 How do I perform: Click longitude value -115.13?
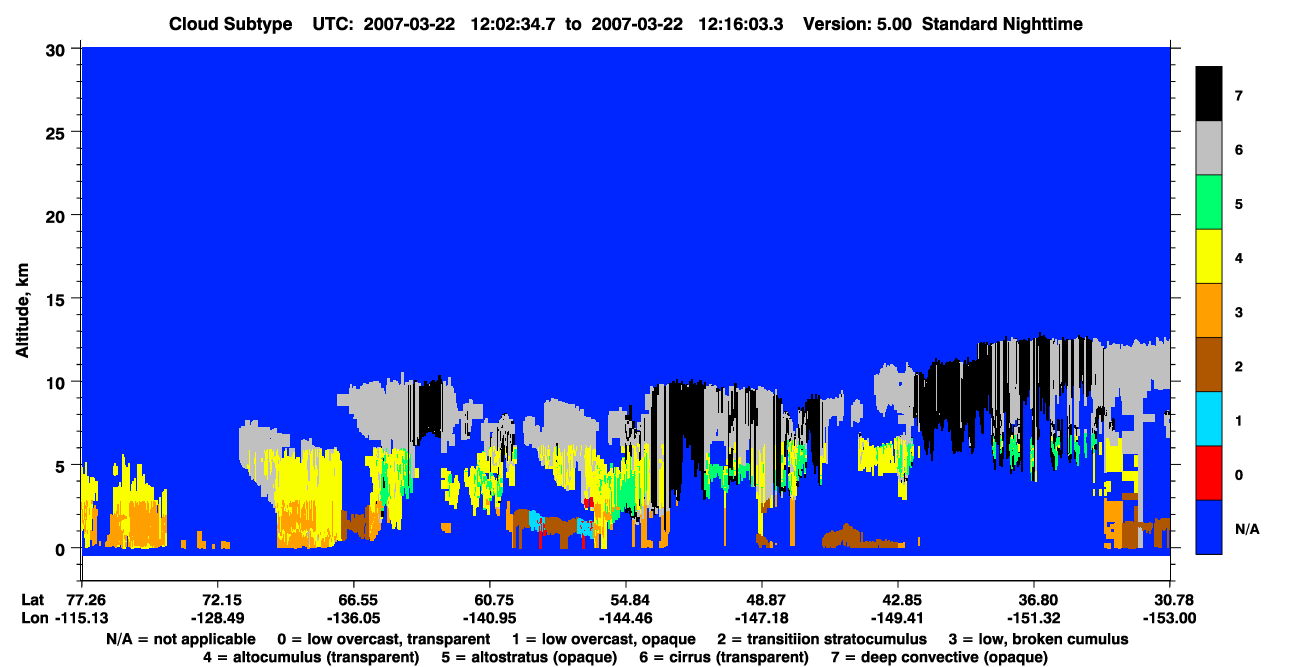82,617
